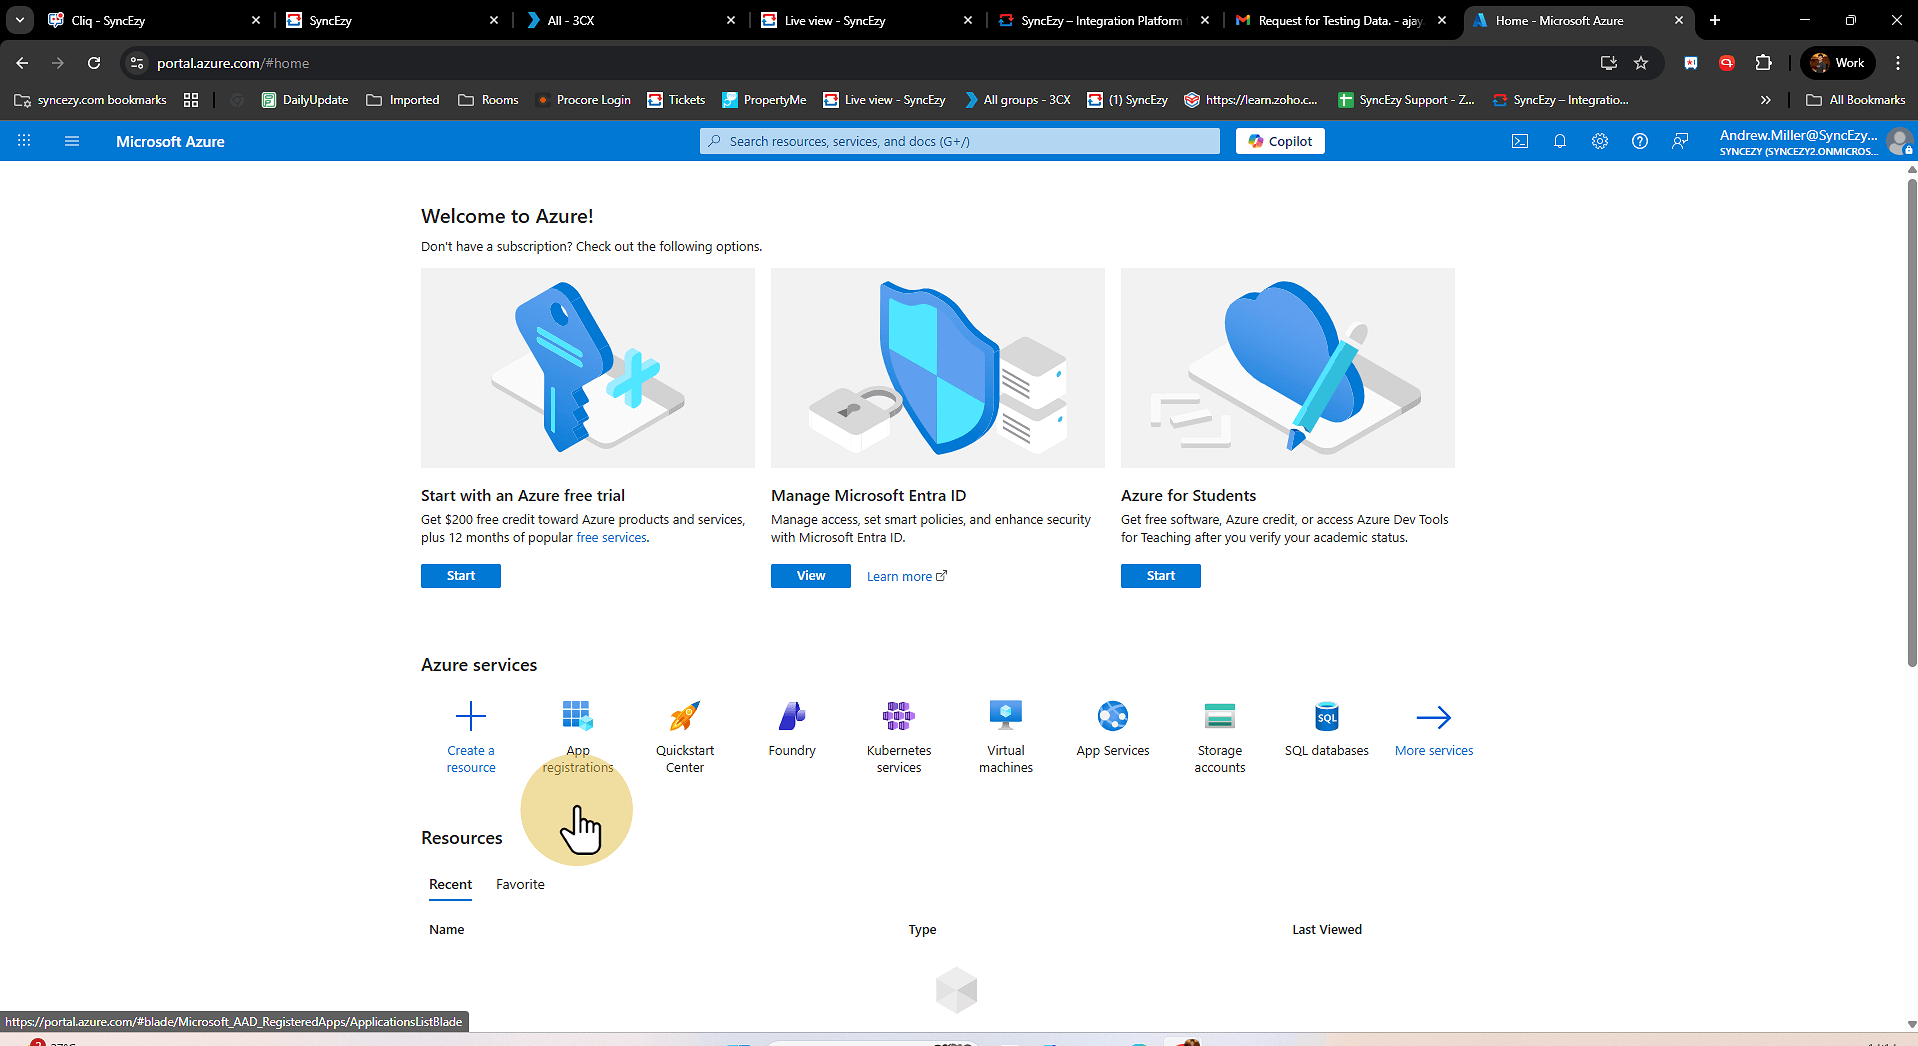Open Cloud Shell from the Azure header

click(1519, 141)
